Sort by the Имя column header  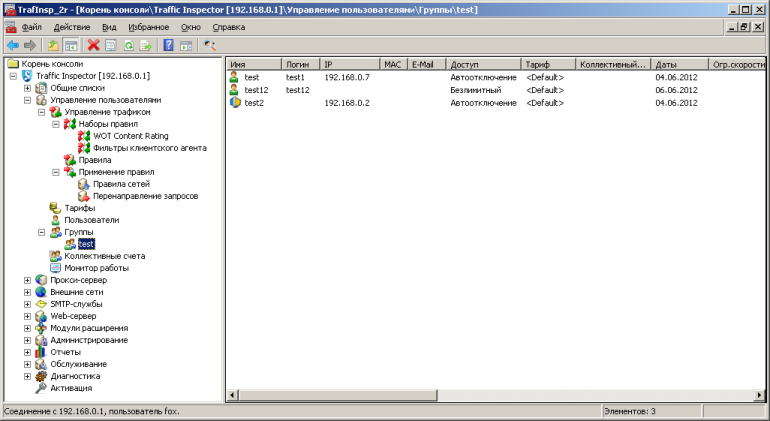[x=254, y=64]
